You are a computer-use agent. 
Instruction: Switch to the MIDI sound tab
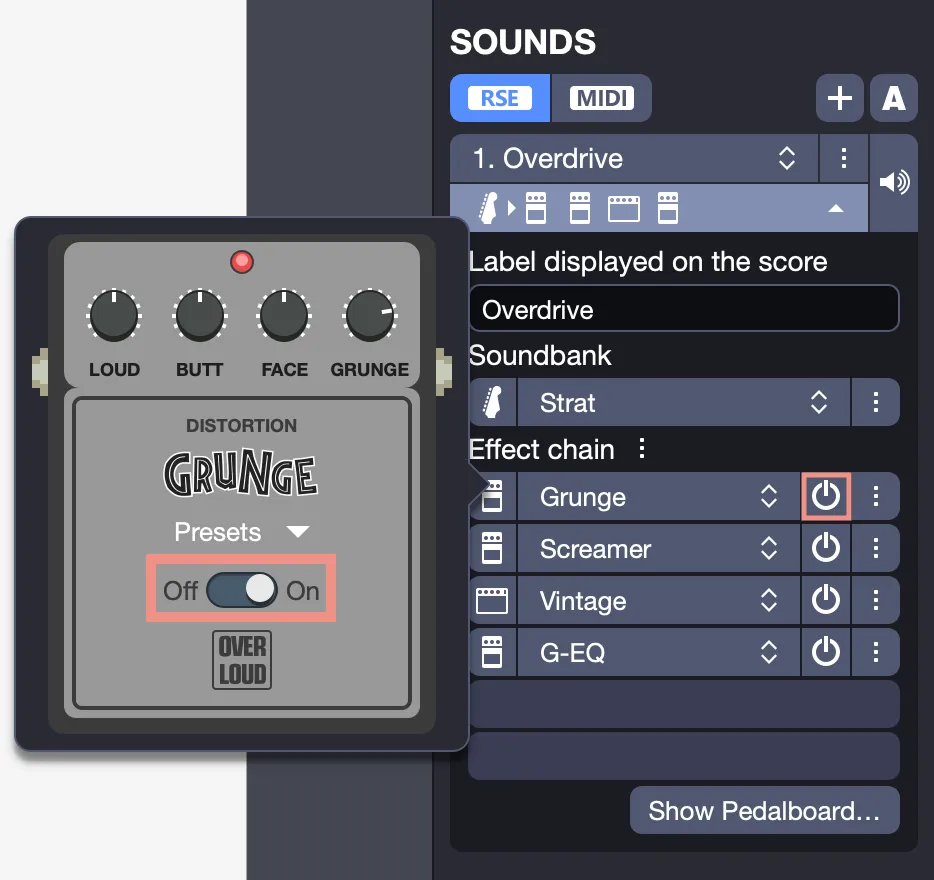point(602,98)
